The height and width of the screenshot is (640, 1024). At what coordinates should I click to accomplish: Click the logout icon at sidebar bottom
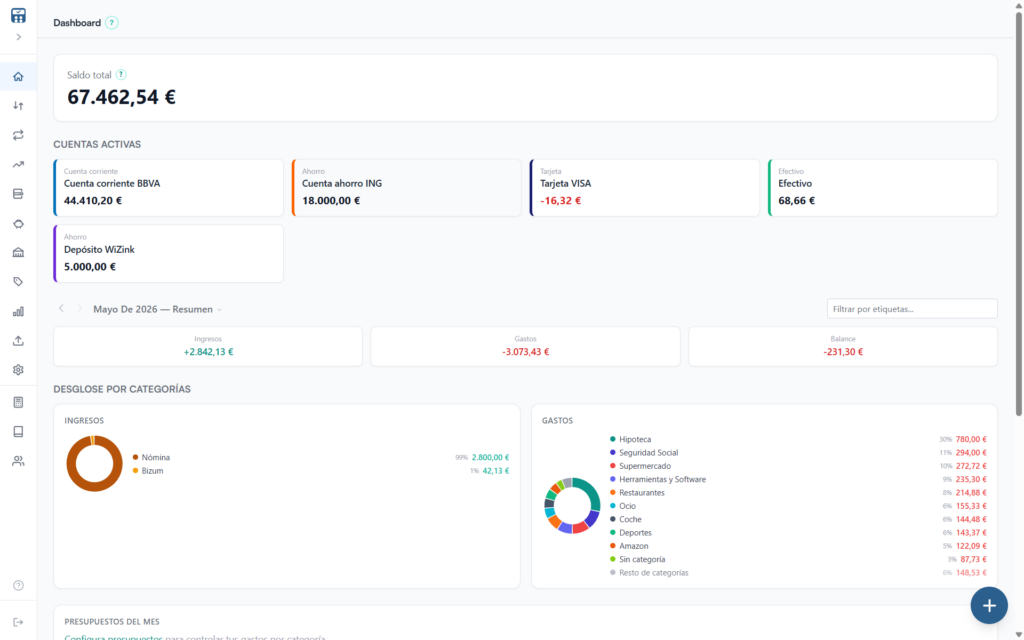18,622
